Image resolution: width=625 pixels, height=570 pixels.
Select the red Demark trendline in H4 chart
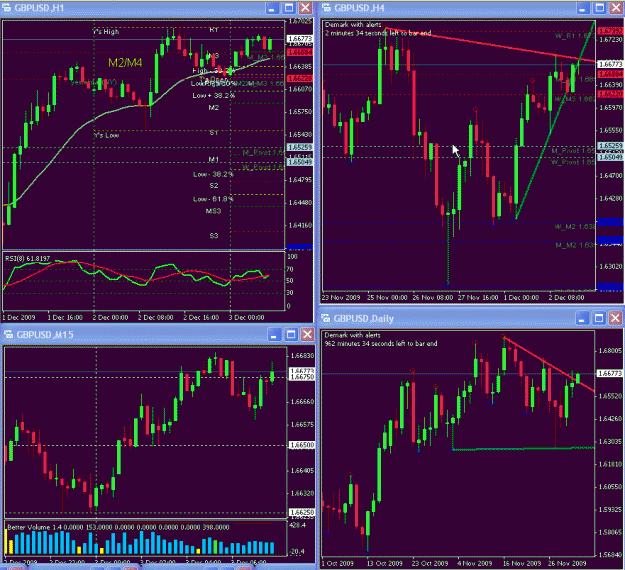pyautogui.click(x=490, y=45)
